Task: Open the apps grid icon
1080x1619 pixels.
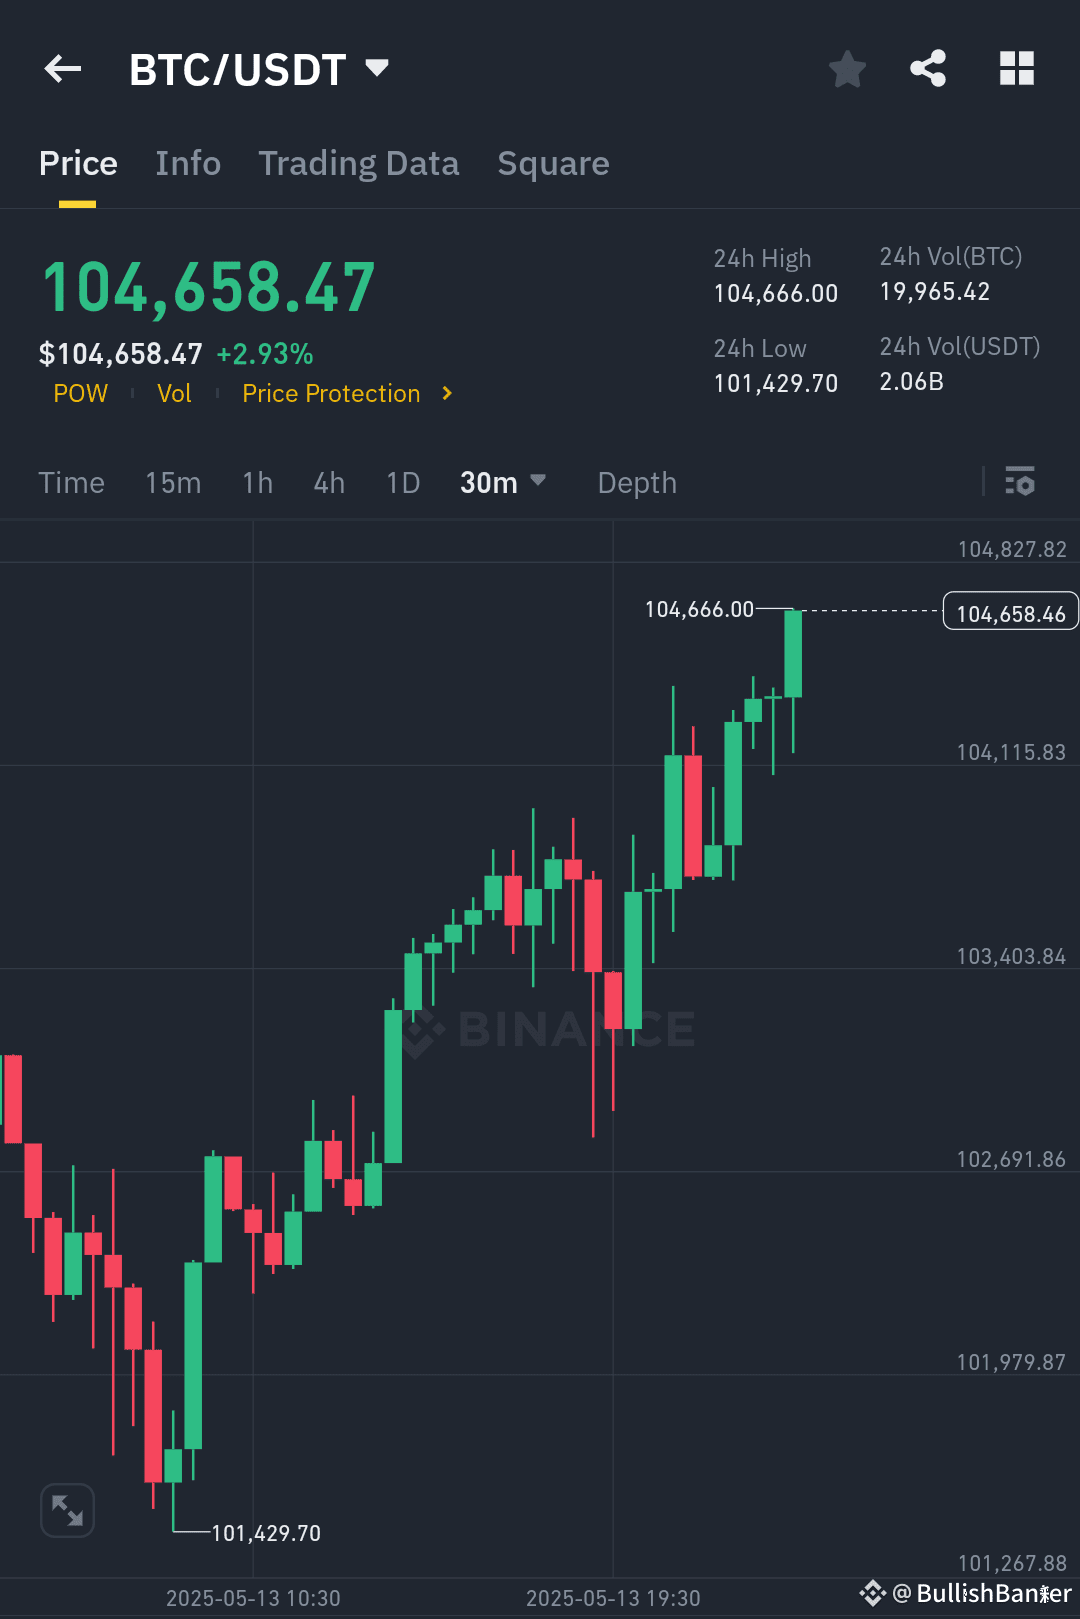Action: click(1017, 68)
